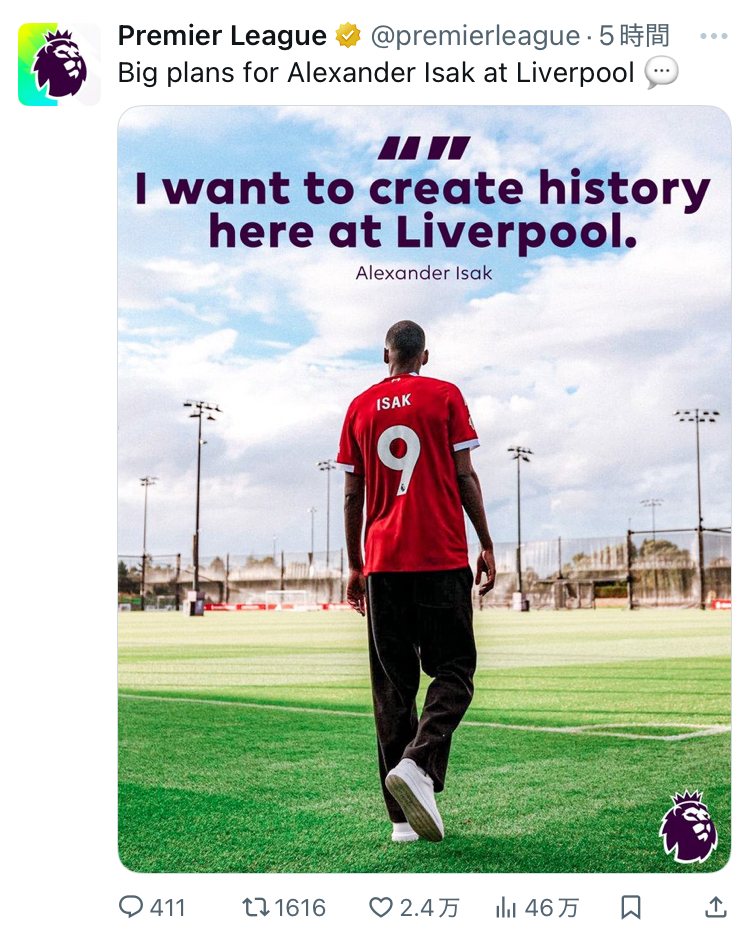
Task: Click the gold verified badge
Action: click(x=347, y=35)
